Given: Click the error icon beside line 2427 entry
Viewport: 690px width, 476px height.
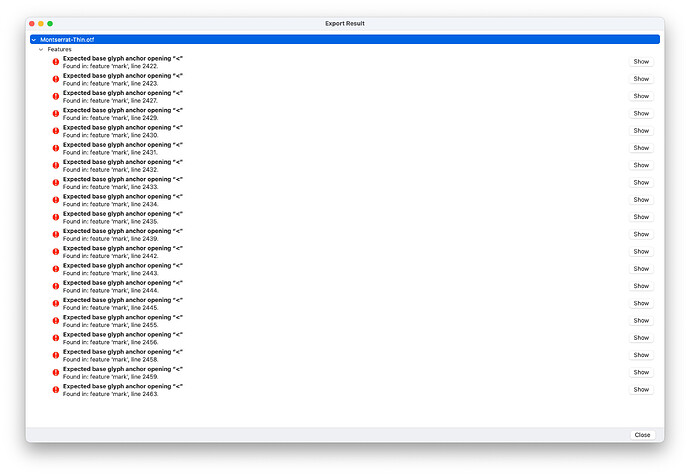Looking at the screenshot, I should point(56,96).
